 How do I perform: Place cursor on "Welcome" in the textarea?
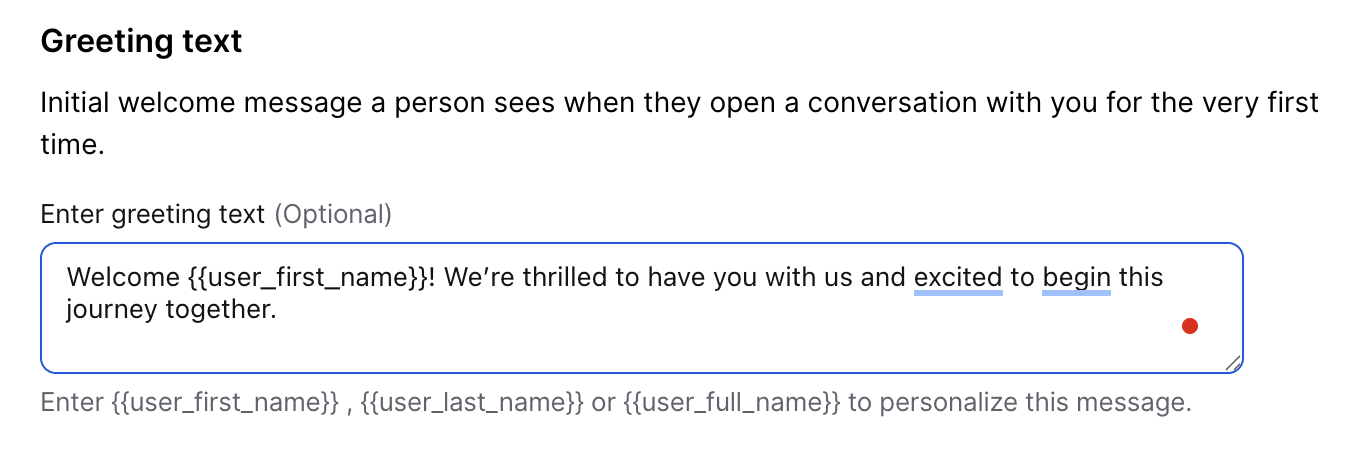point(123,277)
